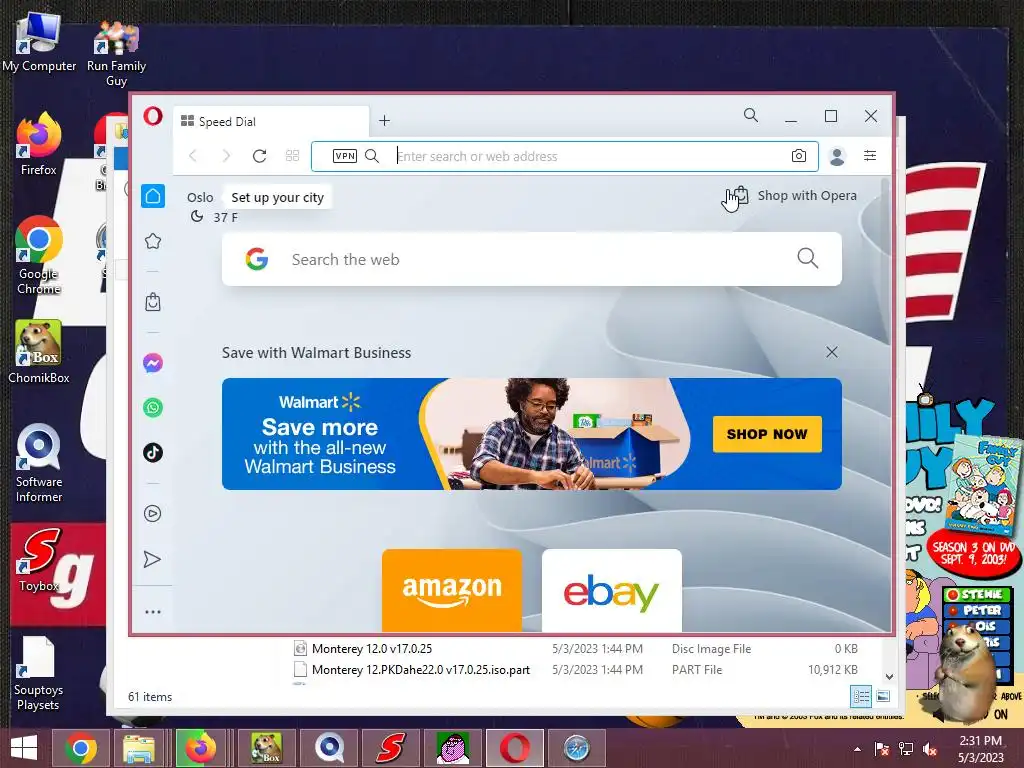
Task: Open Messenger in the sidebar
Action: [x=153, y=362]
